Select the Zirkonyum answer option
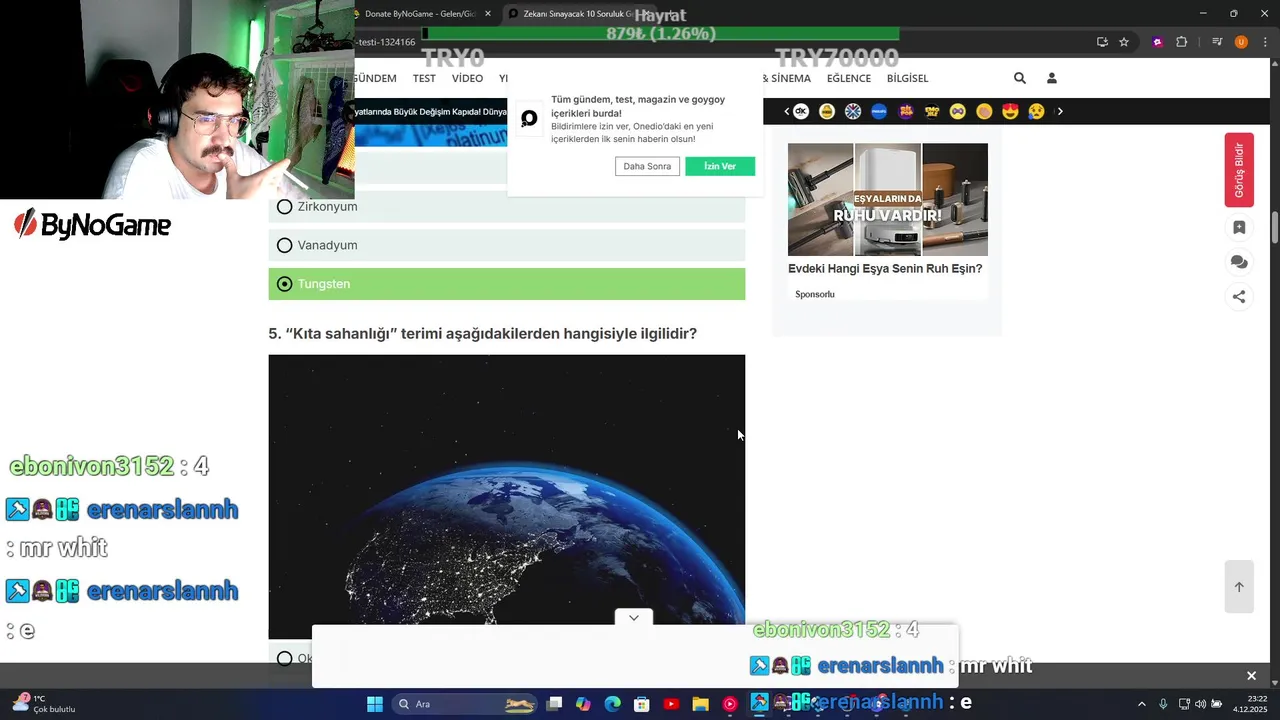The height and width of the screenshot is (720, 1280). [x=506, y=206]
